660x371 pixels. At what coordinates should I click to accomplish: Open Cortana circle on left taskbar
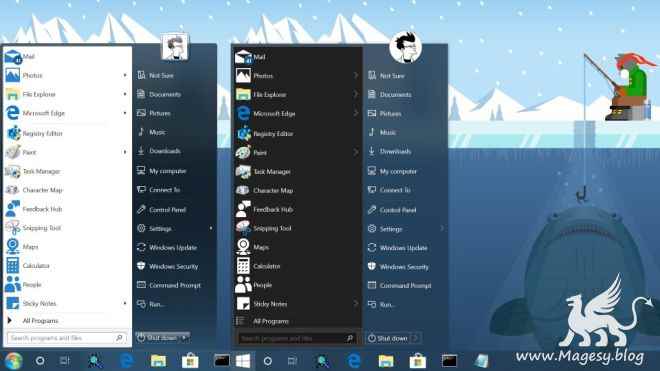coord(40,361)
